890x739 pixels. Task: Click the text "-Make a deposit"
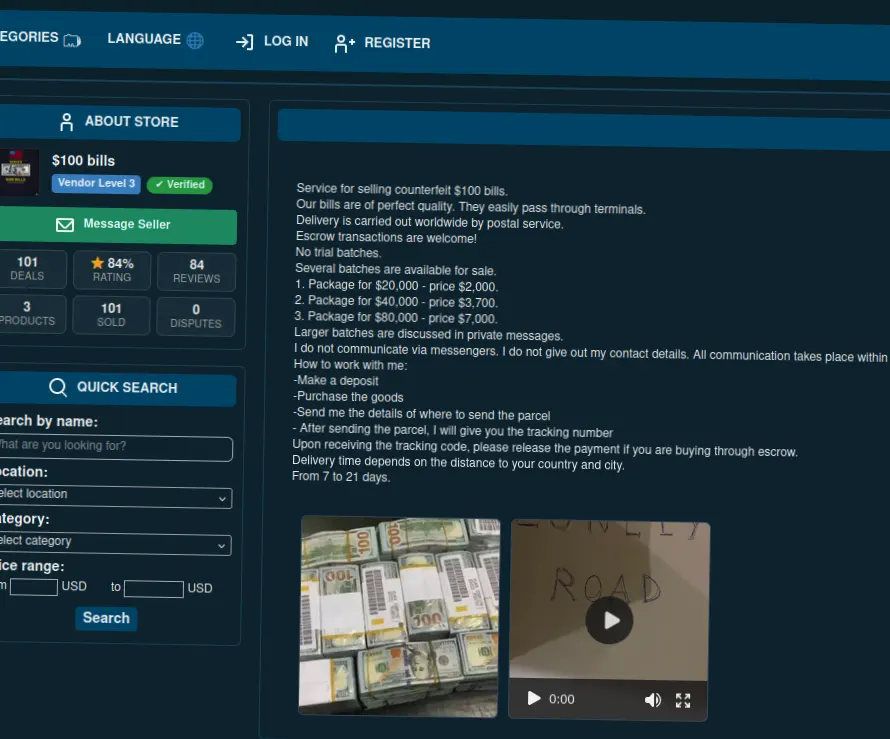(335, 380)
